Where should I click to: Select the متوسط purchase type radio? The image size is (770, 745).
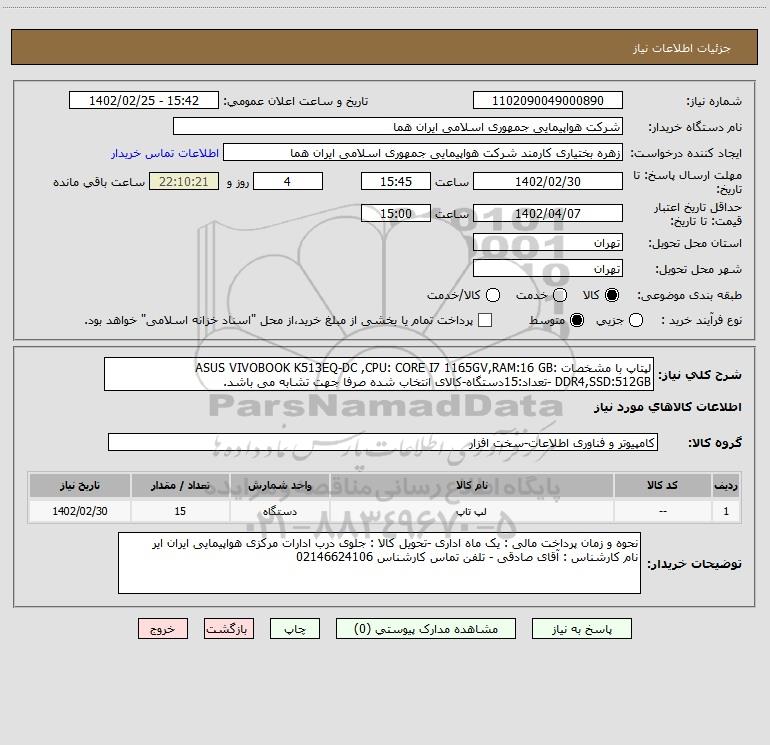coord(576,320)
